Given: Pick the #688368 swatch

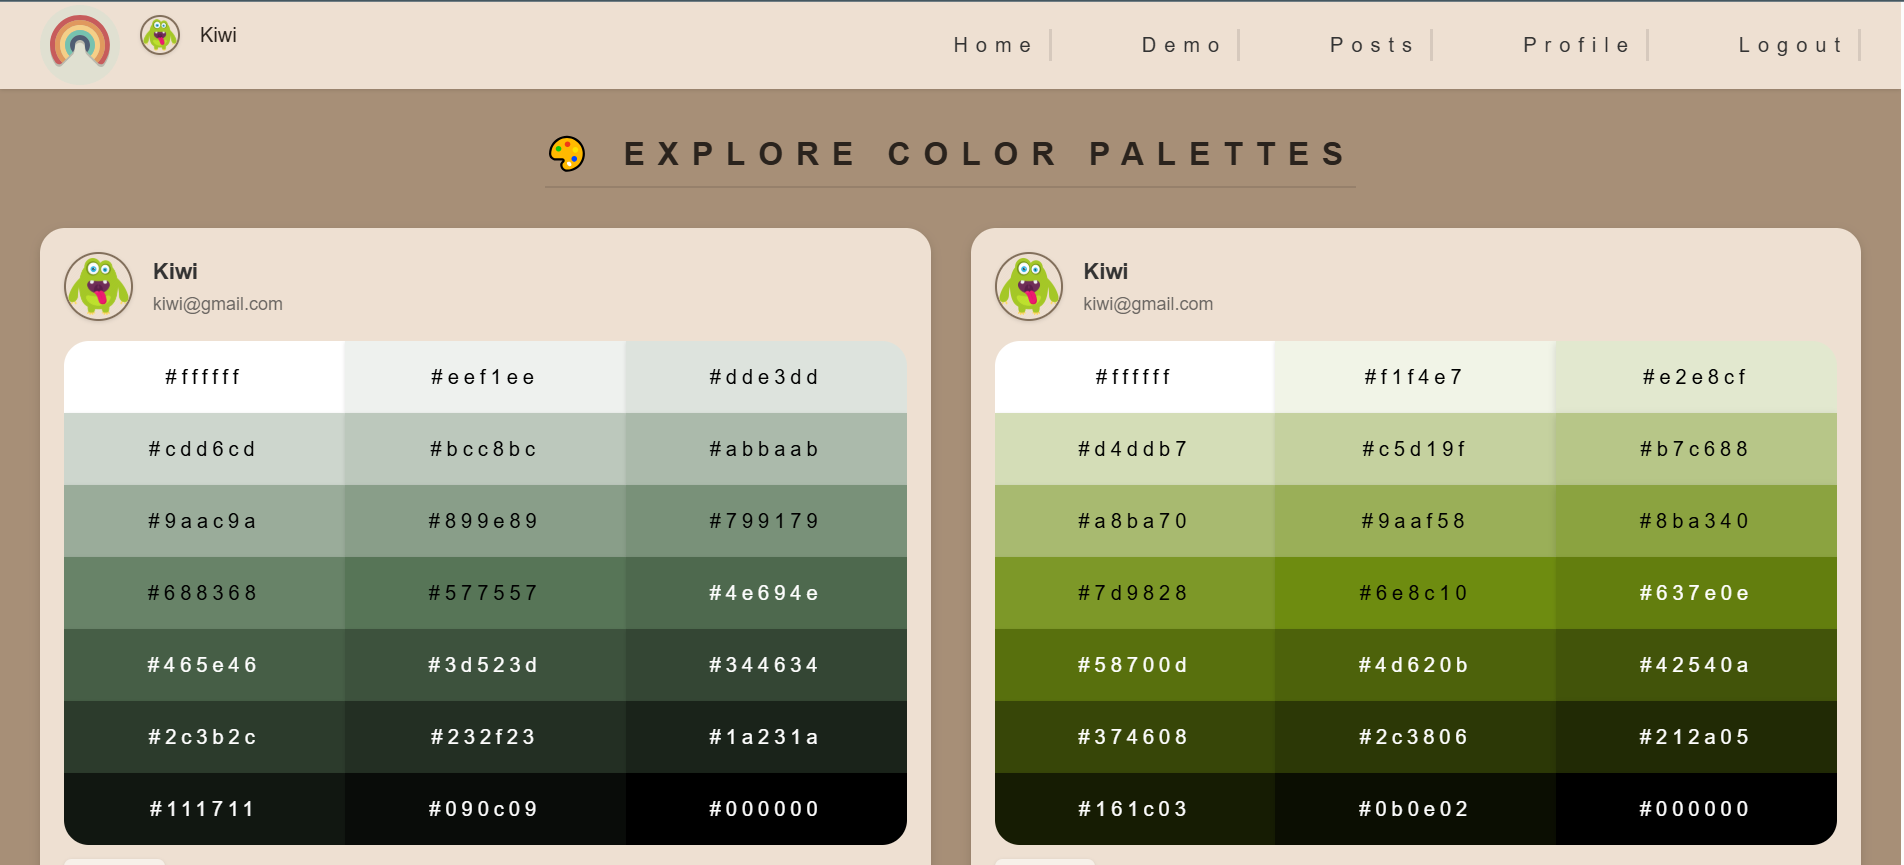Looking at the screenshot, I should coord(204,593).
